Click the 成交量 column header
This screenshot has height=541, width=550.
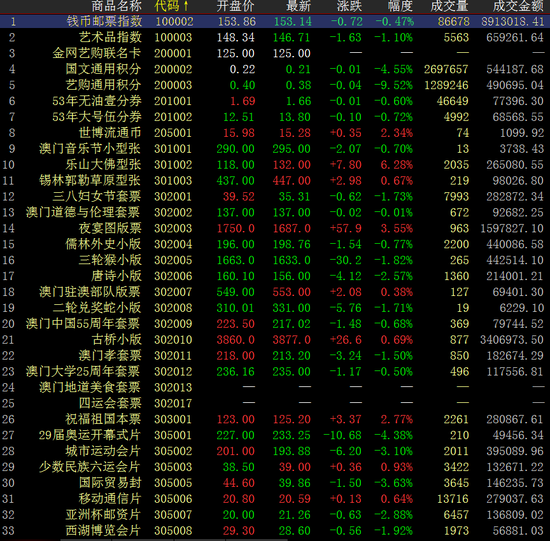(449, 6)
